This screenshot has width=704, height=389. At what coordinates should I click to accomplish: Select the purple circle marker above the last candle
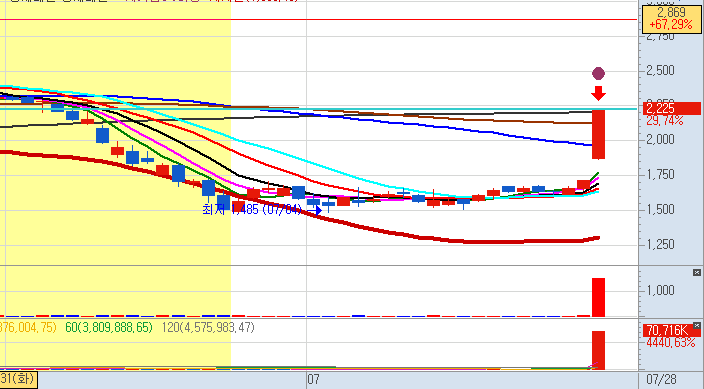(598, 73)
